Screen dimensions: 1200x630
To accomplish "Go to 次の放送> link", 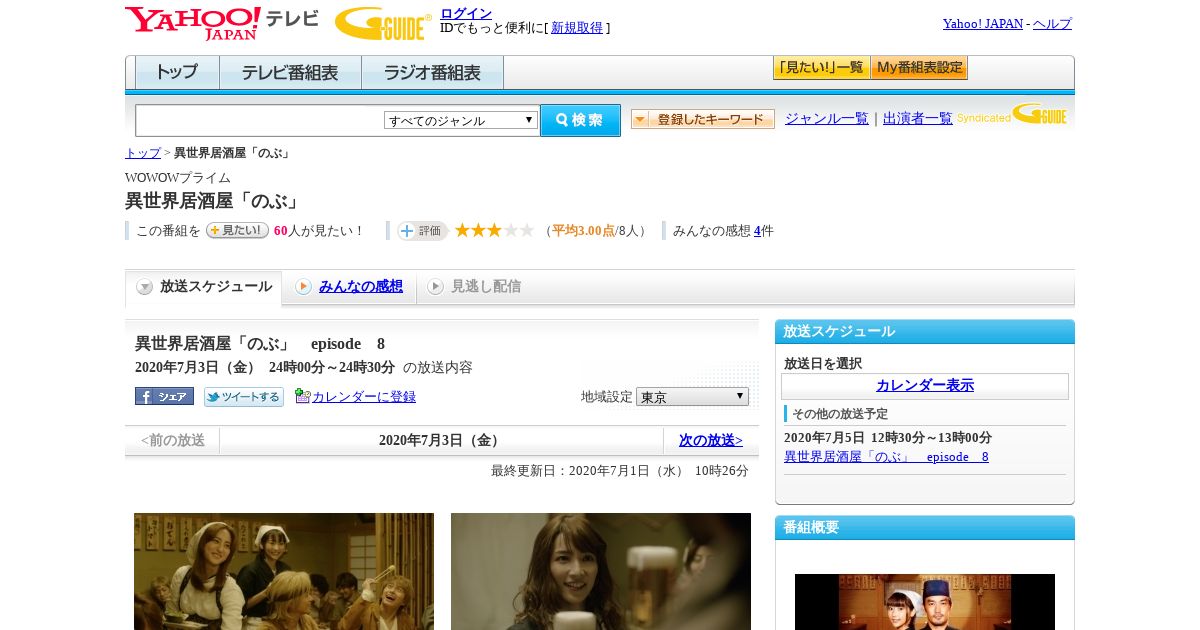I will (711, 440).
